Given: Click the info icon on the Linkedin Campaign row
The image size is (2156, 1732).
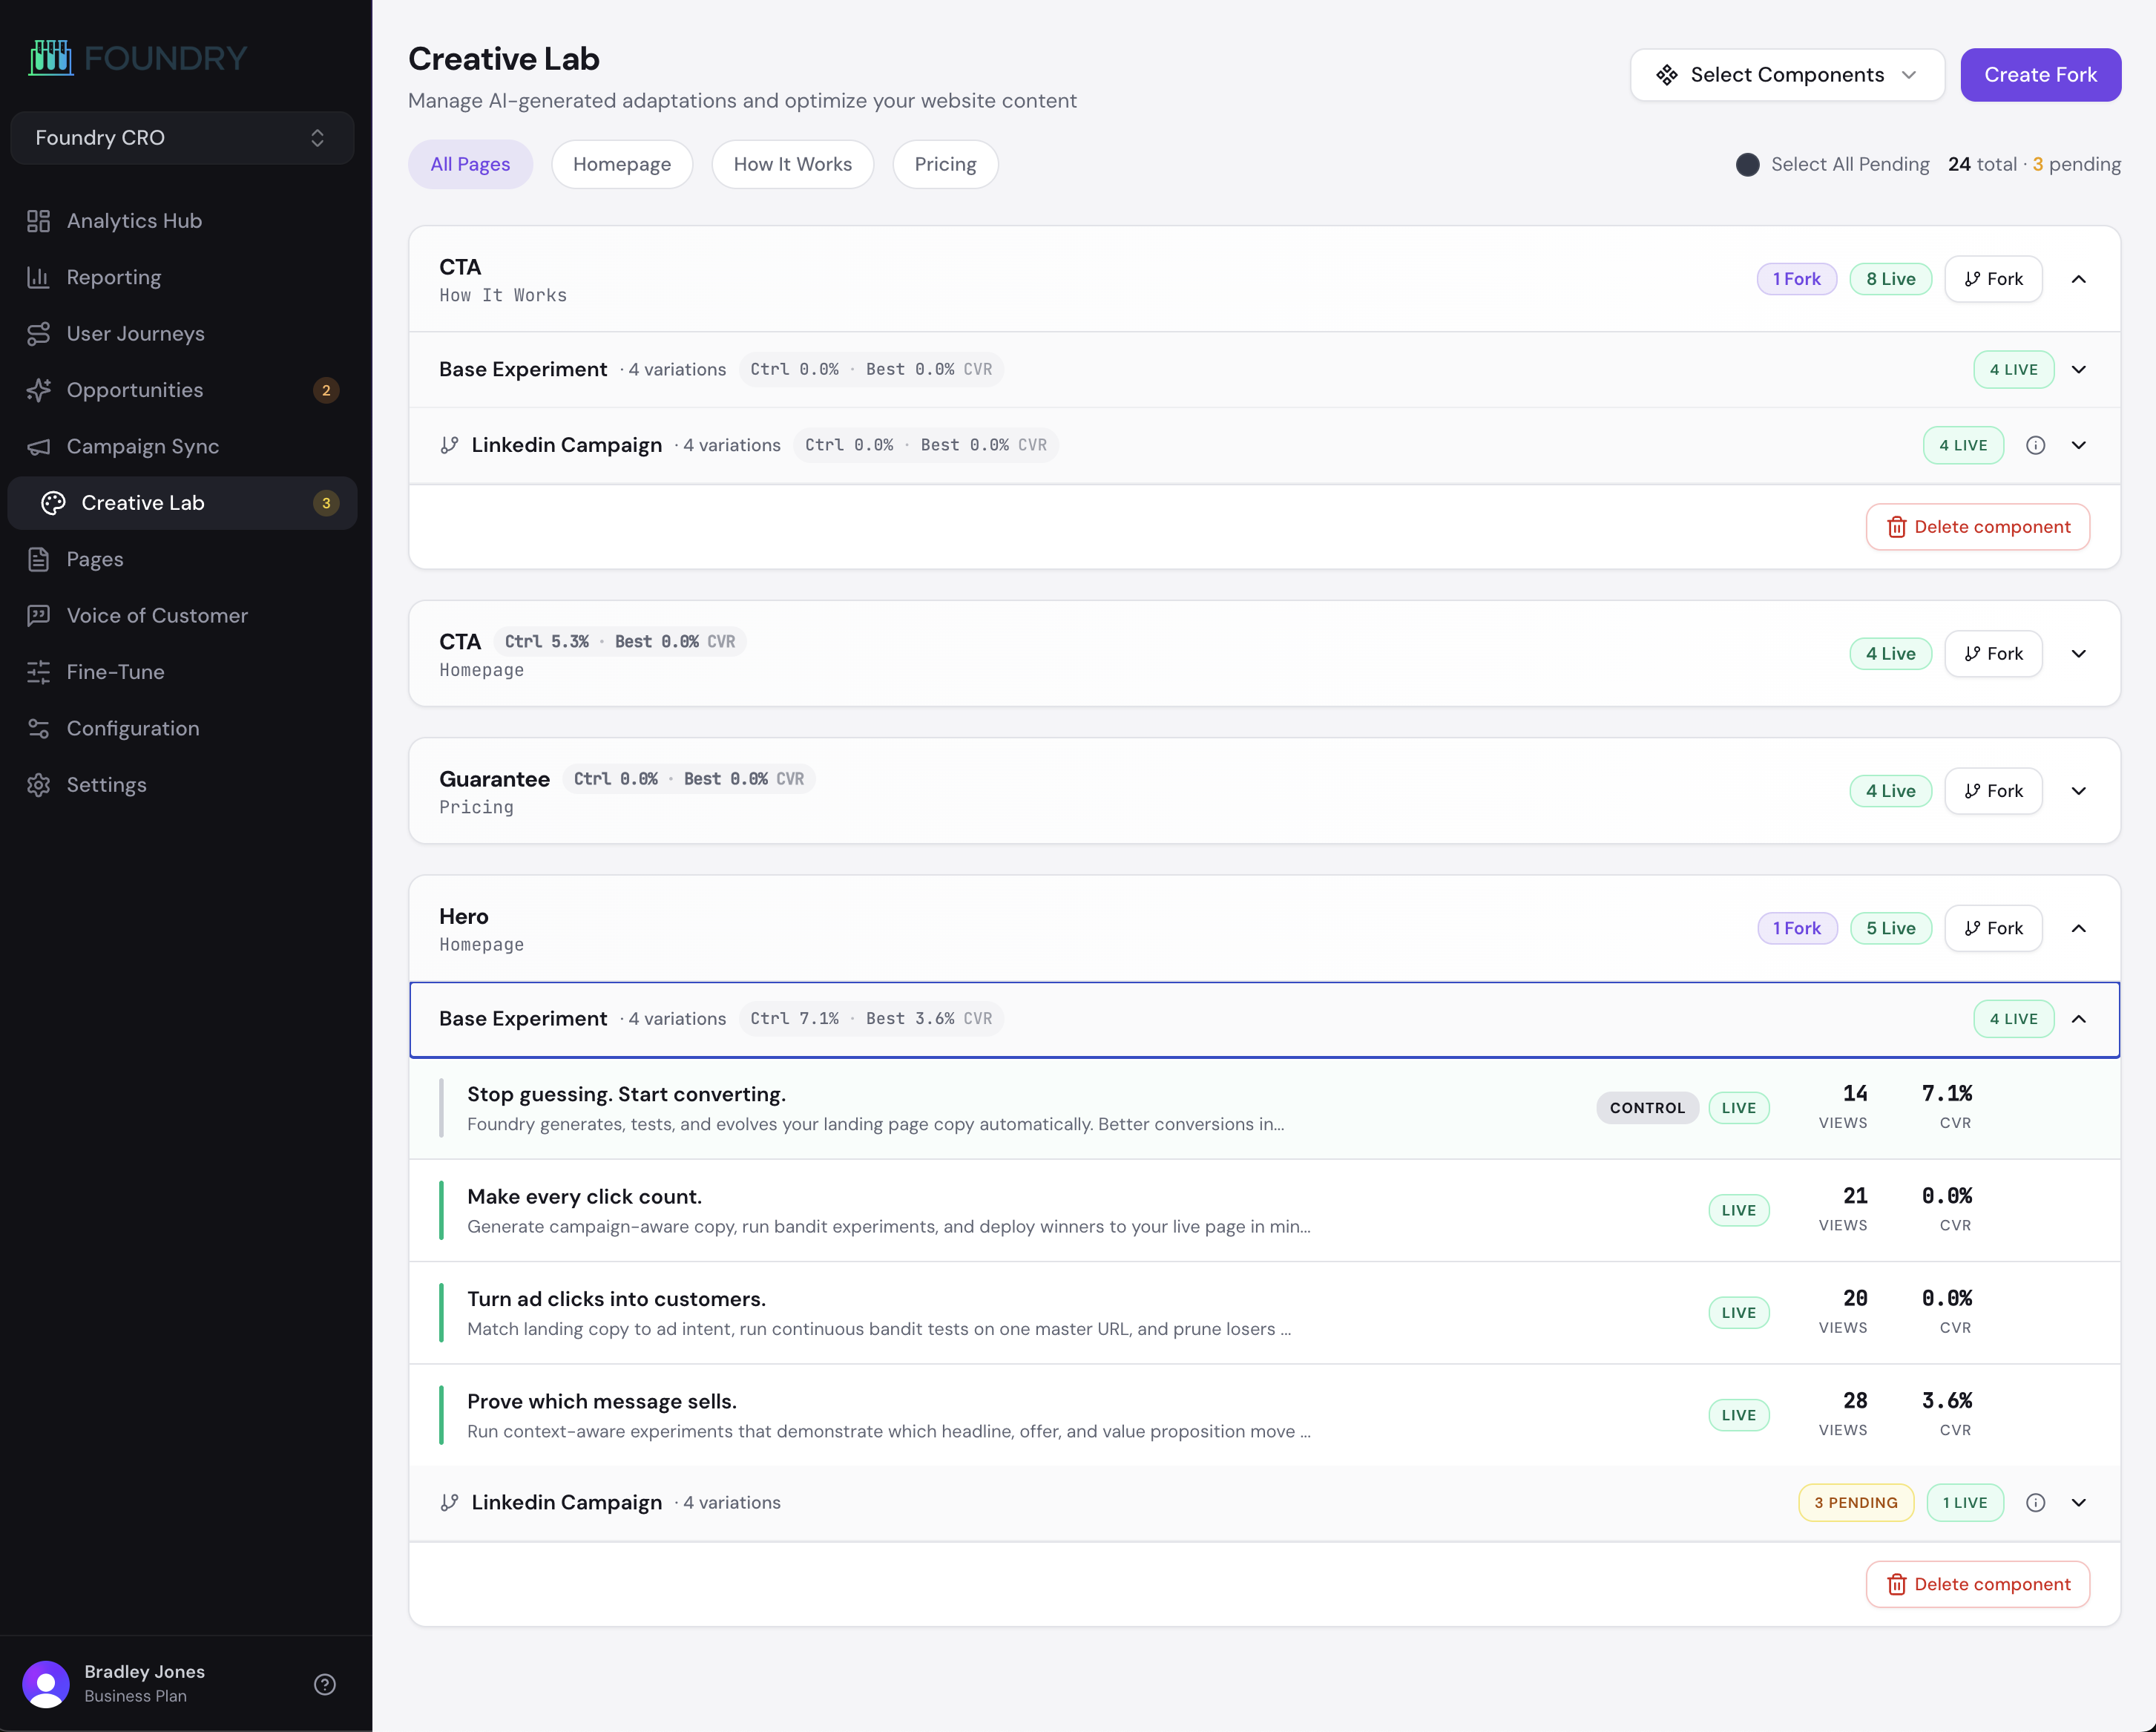Looking at the screenshot, I should tap(2037, 1502).
